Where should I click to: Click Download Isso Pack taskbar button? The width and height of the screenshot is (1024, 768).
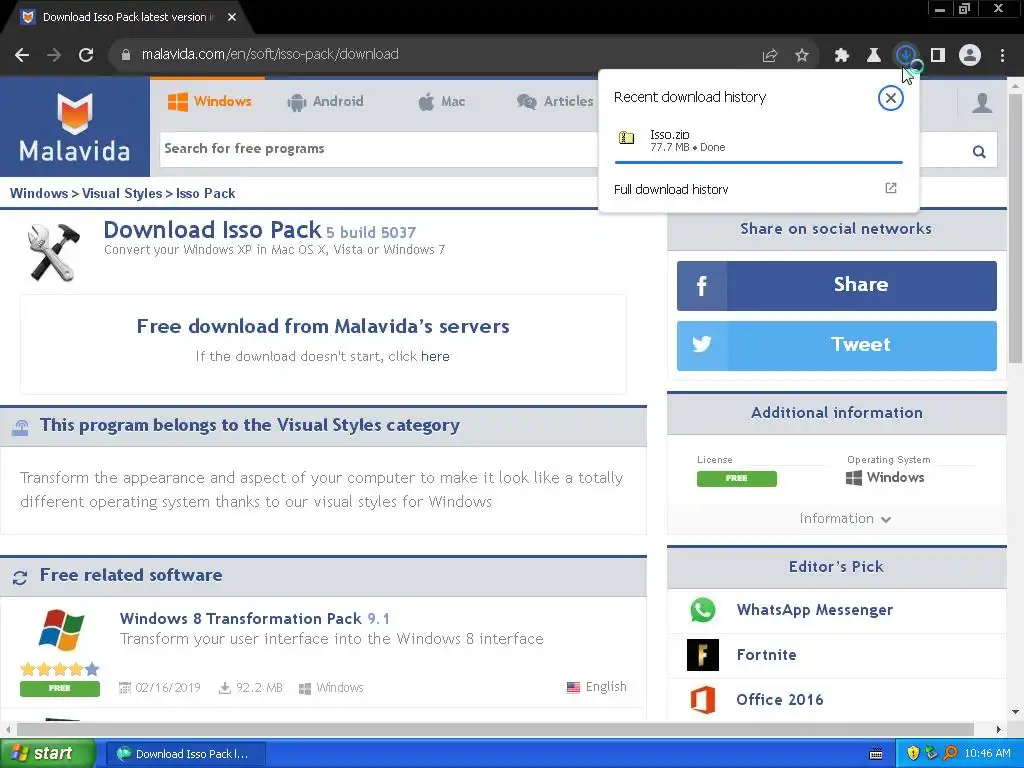(185, 754)
